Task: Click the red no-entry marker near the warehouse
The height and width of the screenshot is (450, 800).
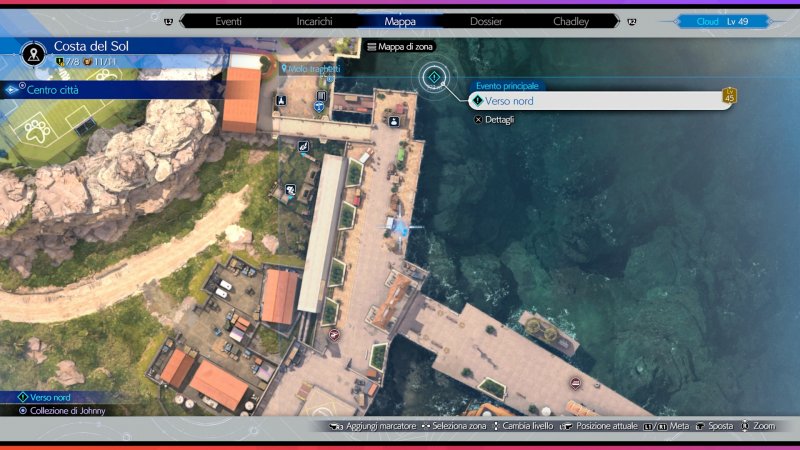Action: [333, 335]
